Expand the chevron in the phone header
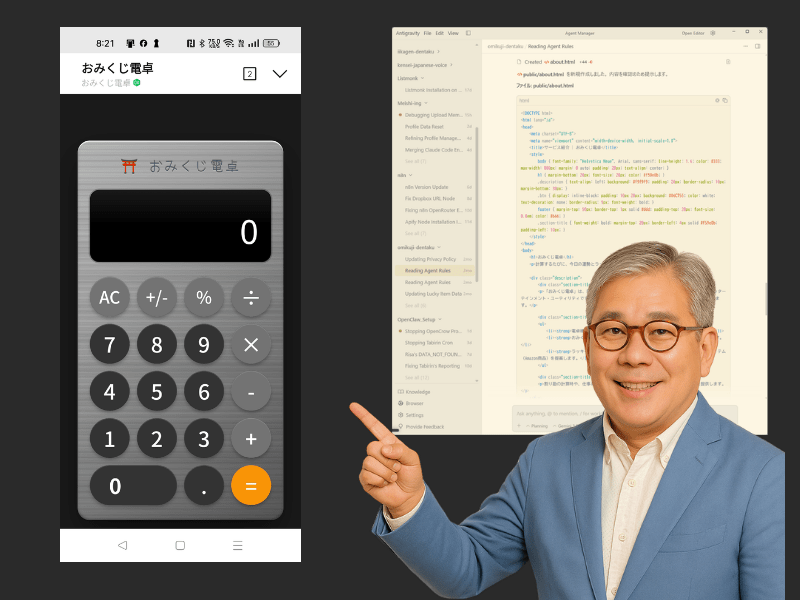Screen dimensions: 800x600 click(280, 74)
